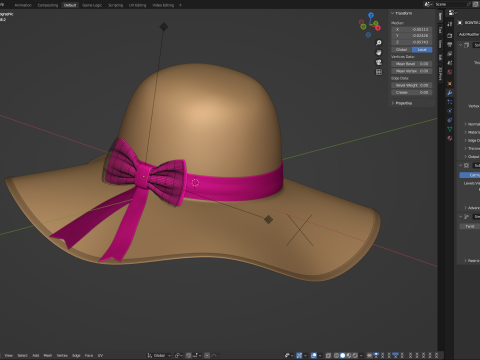This screenshot has height=360, width=480.
Task: Toggle X-ray display in viewport header
Action: pyautogui.click(x=328, y=355)
